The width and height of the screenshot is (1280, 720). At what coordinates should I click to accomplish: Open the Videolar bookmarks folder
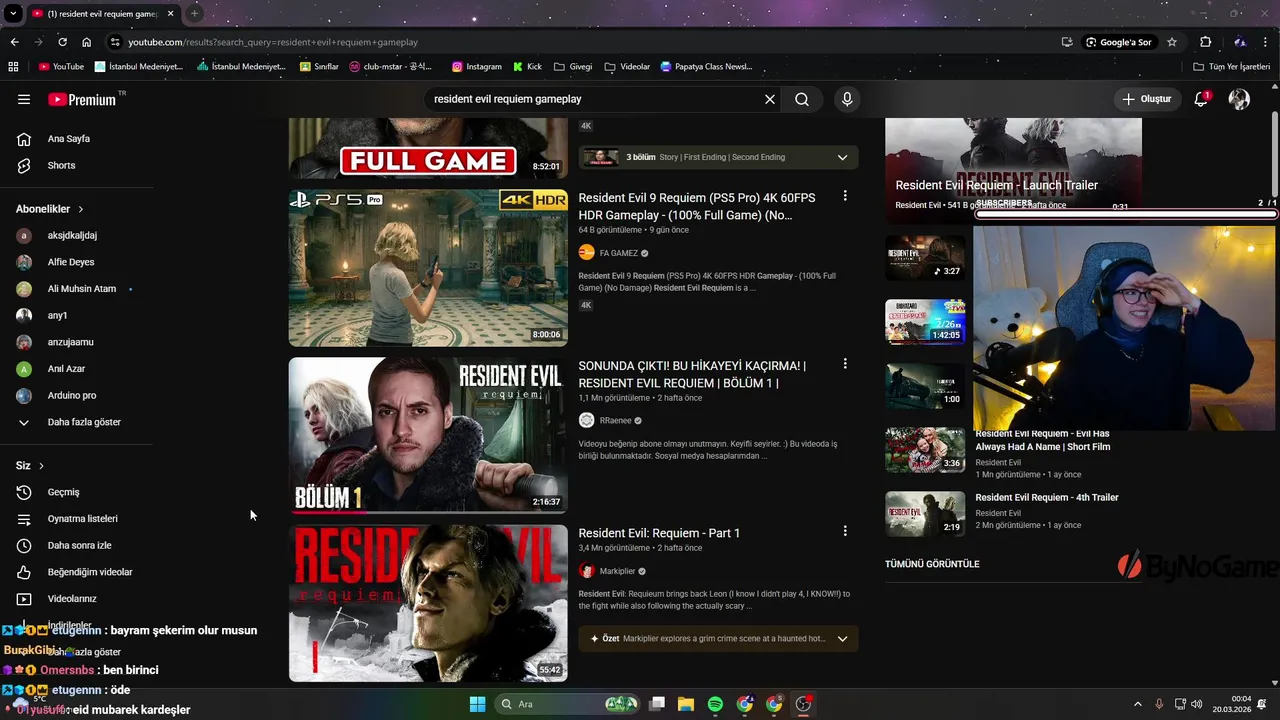[627, 67]
